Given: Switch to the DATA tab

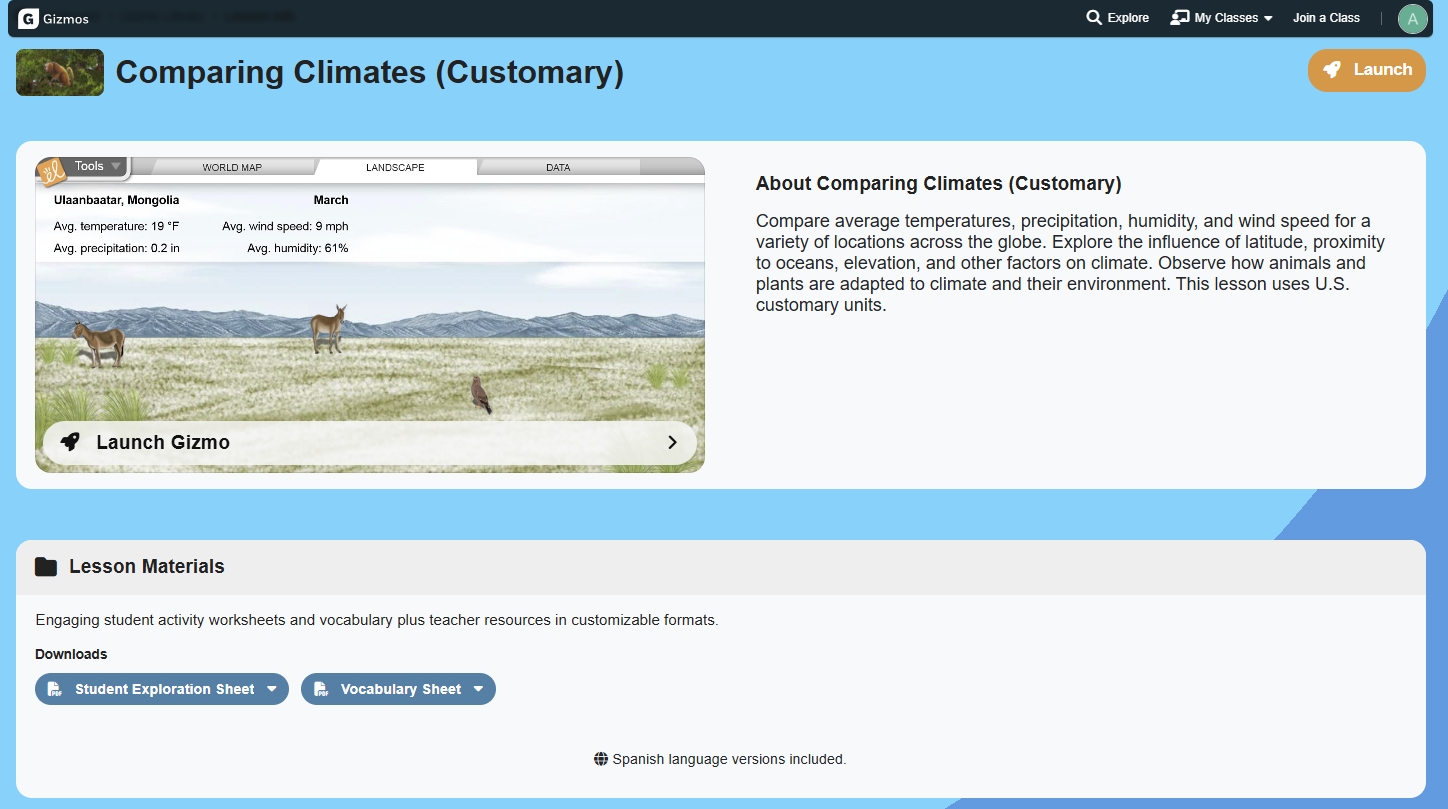Looking at the screenshot, I should point(558,168).
